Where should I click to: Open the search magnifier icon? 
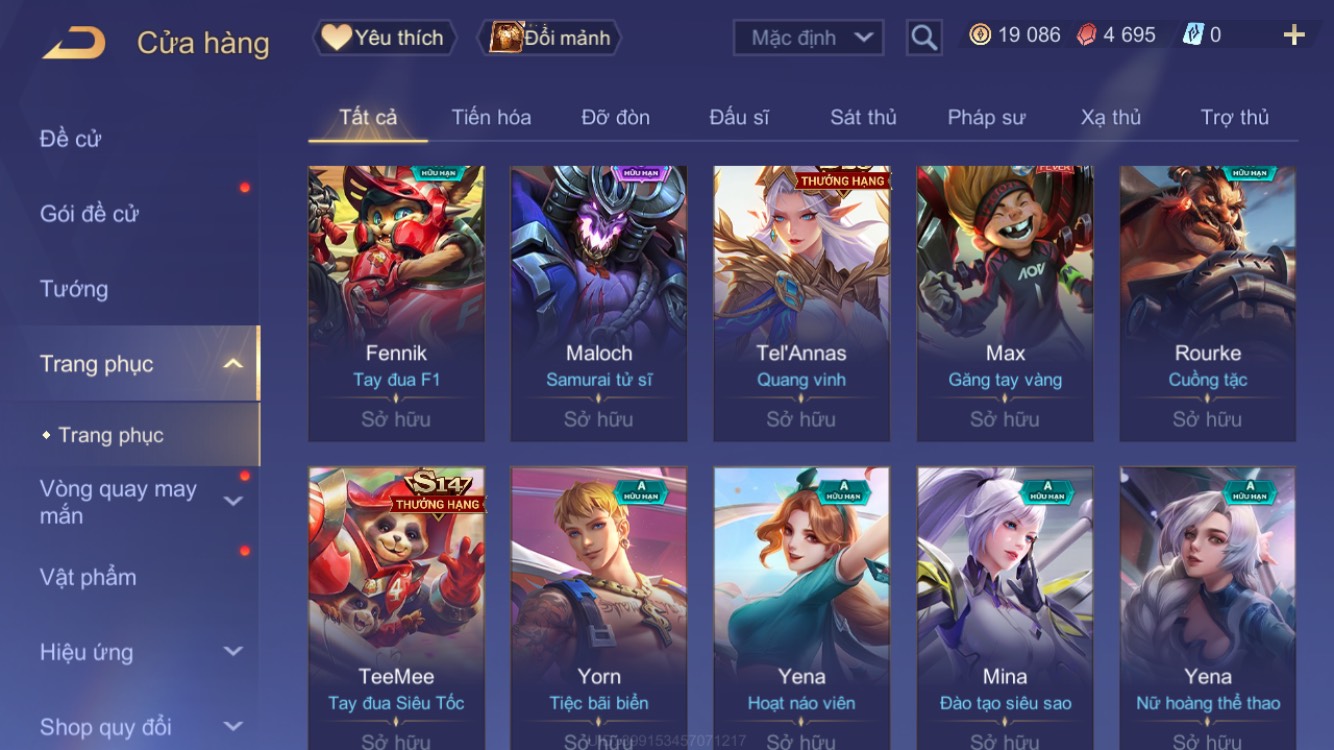[924, 38]
